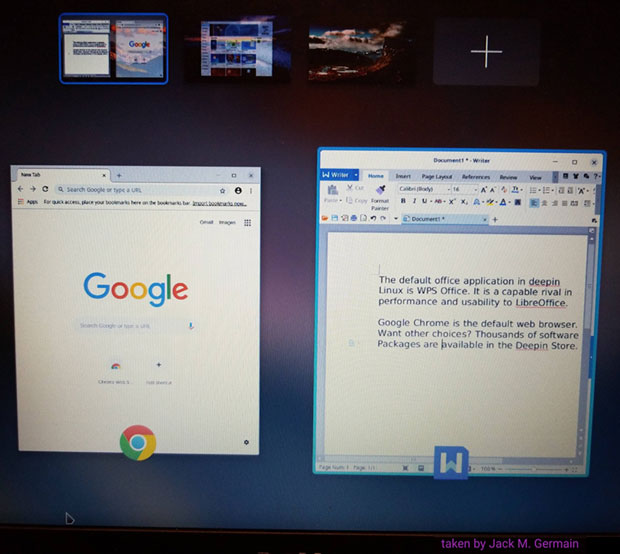620x554 pixels.
Task: Toggle Align Right in Writer ribbon
Action: pos(555,203)
